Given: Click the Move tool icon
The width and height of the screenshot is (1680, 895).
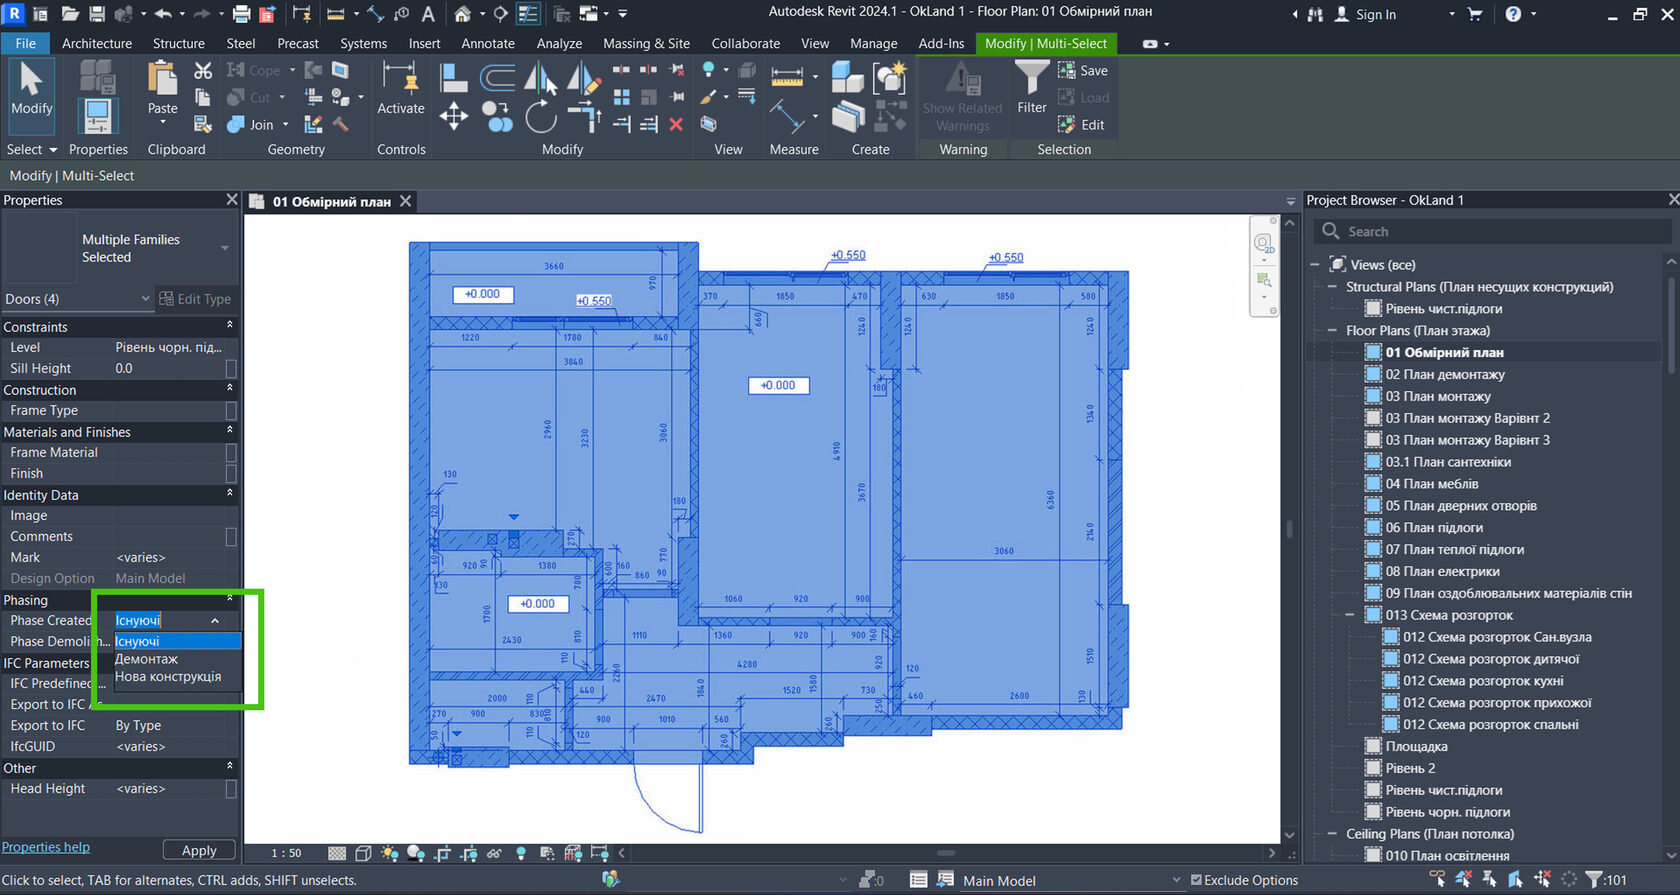Looking at the screenshot, I should point(453,117).
